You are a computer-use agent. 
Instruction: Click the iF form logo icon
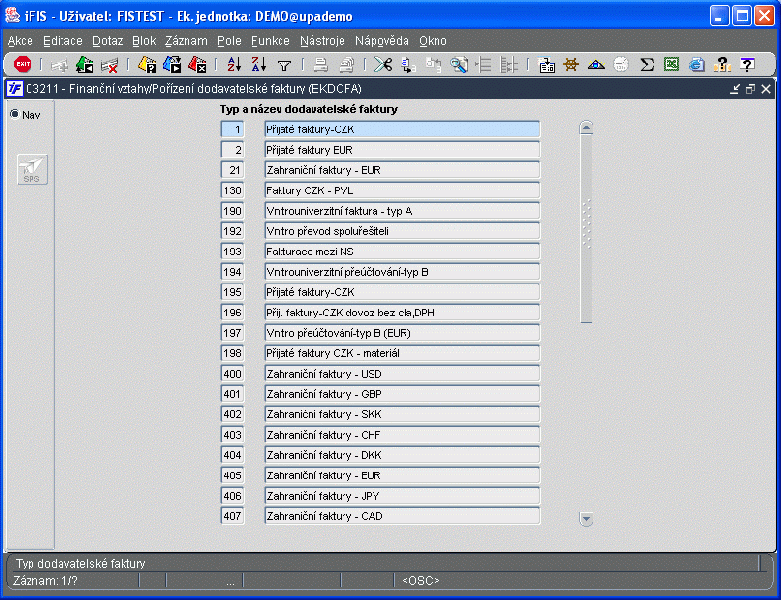coord(14,89)
